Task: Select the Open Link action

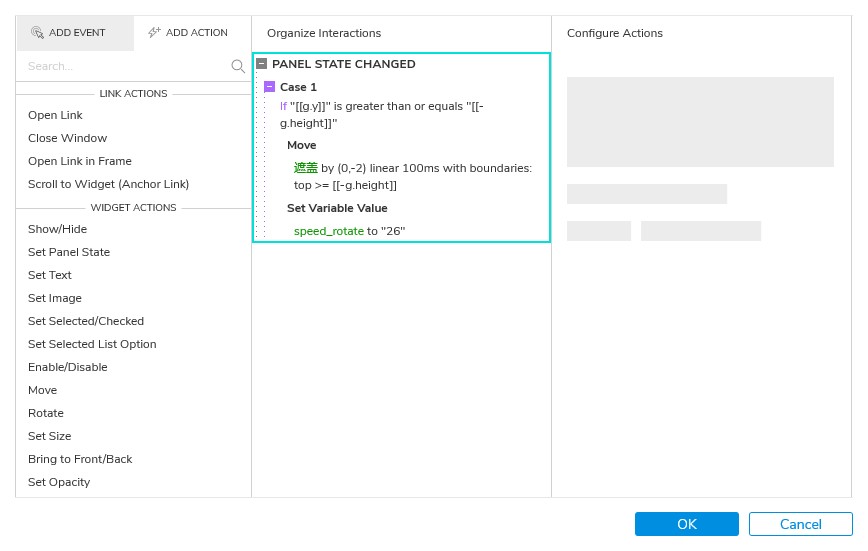Action: [x=55, y=115]
